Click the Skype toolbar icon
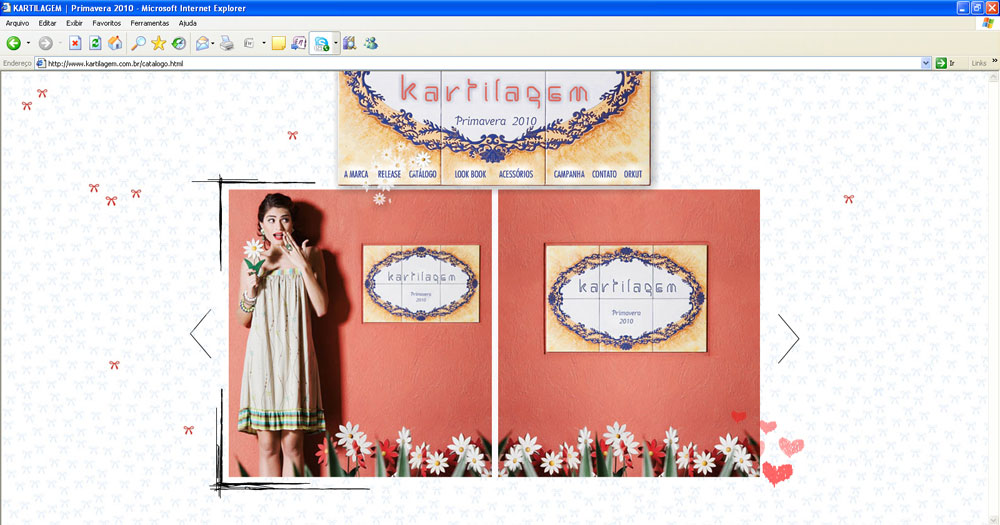The width and height of the screenshot is (1000, 525). [x=321, y=43]
